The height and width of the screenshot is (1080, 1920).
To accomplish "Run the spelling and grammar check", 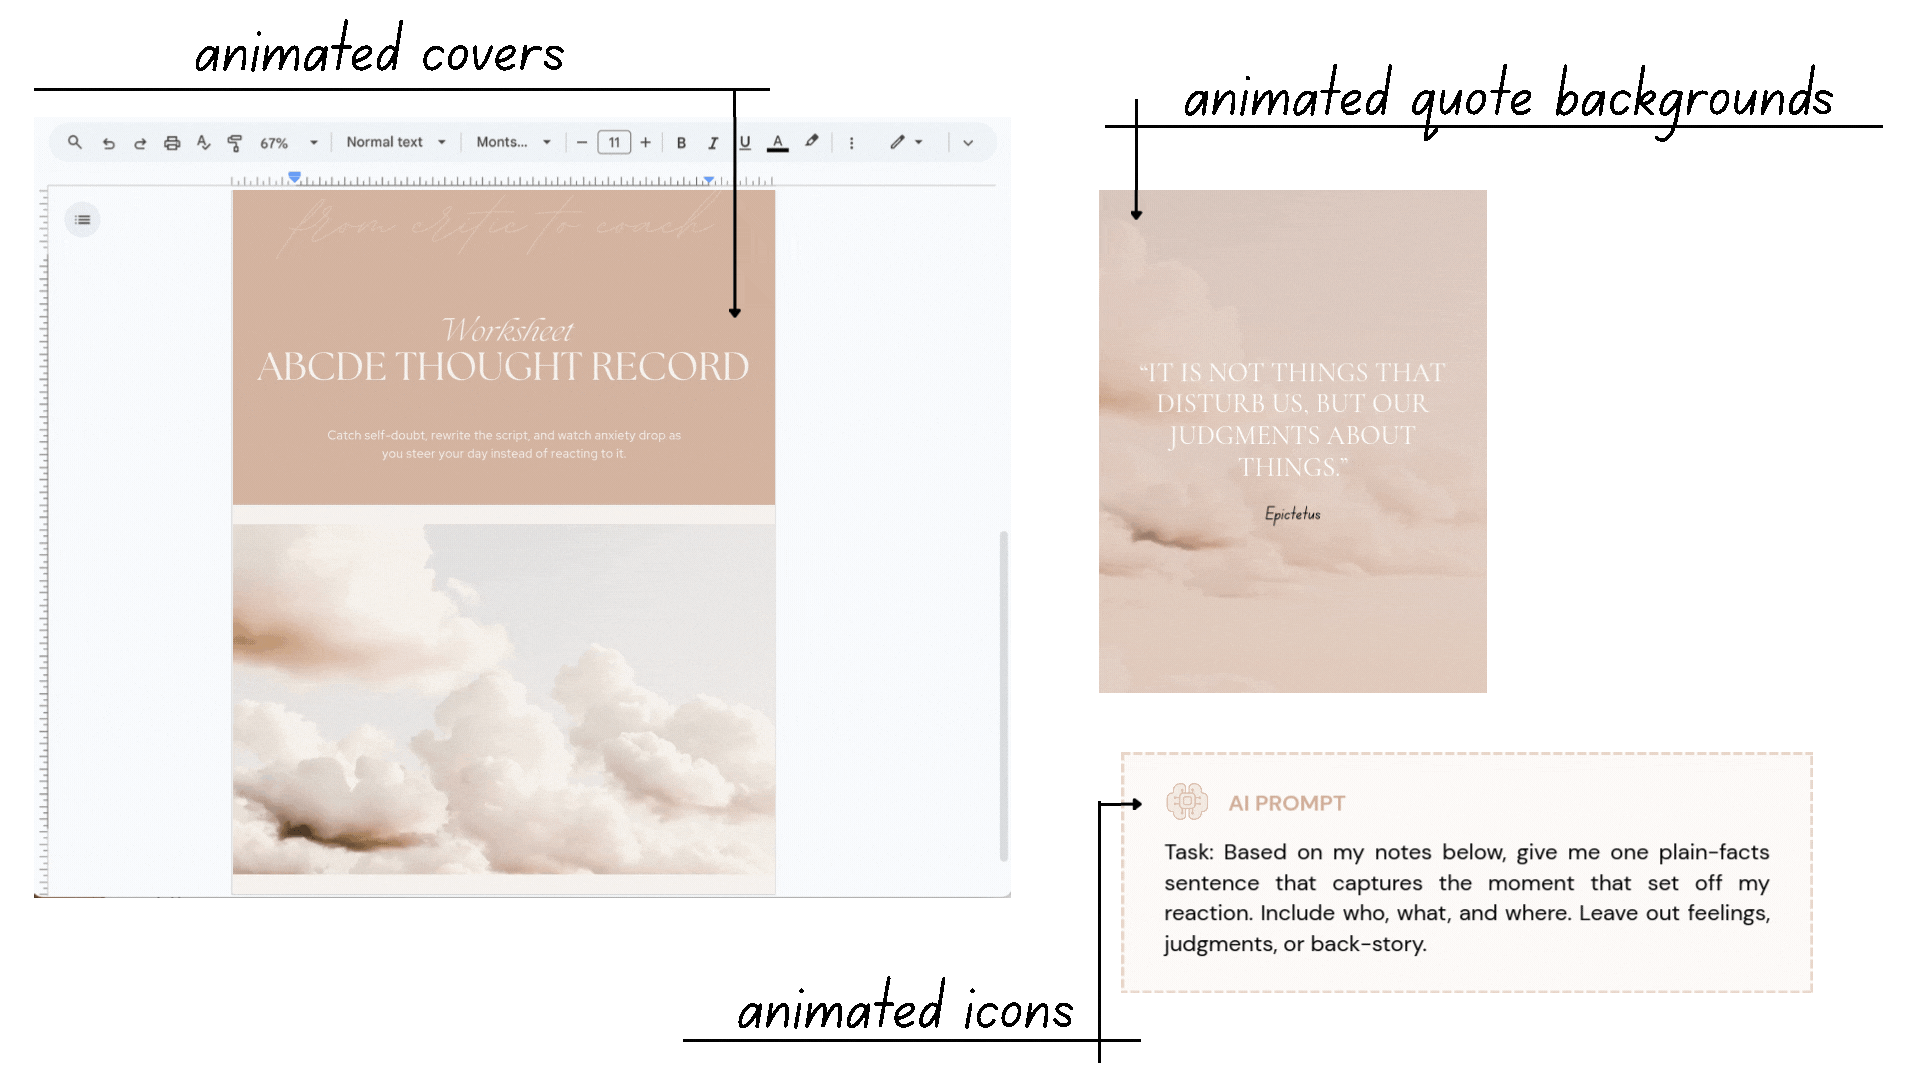I will (x=204, y=142).
